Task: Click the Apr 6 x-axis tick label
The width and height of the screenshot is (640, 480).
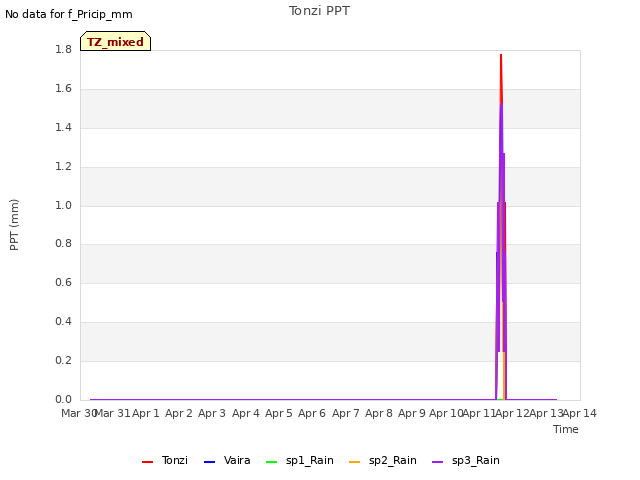Action: (x=312, y=413)
